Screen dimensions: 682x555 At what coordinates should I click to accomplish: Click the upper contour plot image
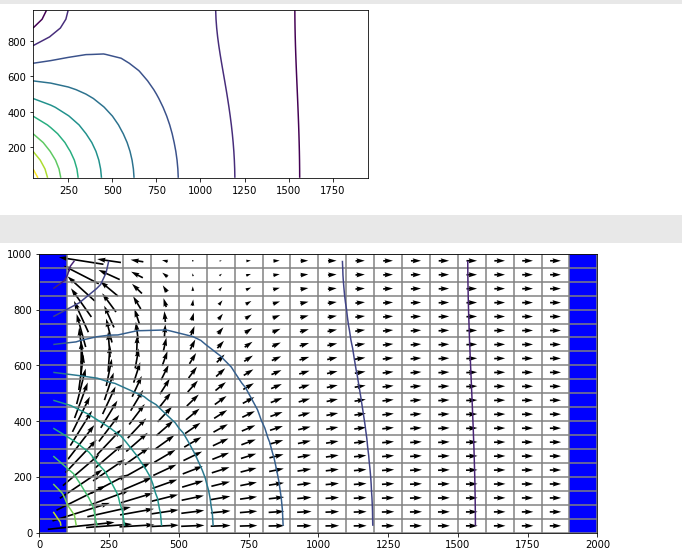[200, 95]
